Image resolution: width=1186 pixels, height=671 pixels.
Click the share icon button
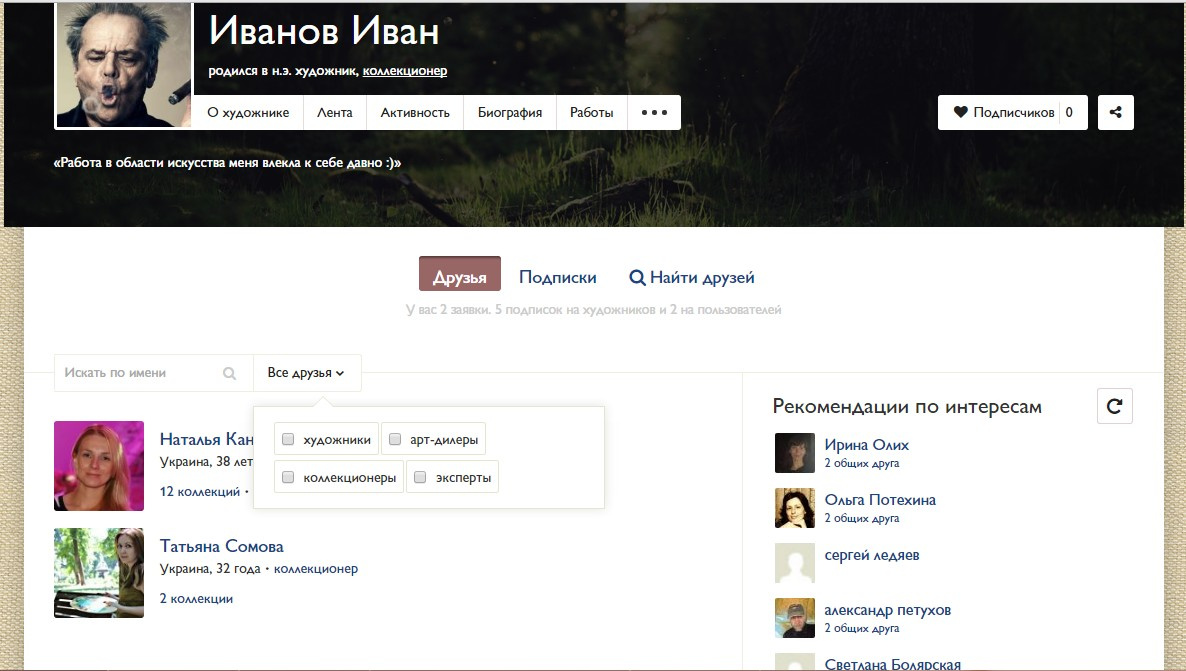click(1115, 113)
